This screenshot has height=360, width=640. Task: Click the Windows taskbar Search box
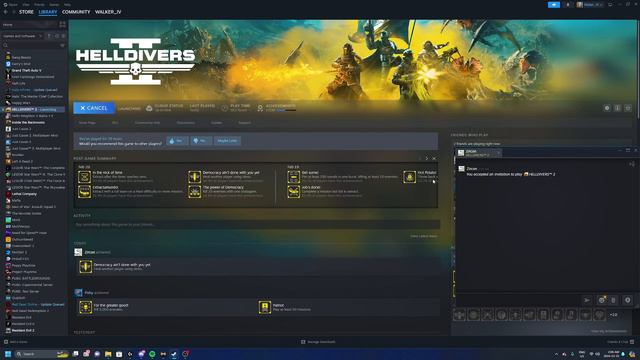(x=42, y=354)
